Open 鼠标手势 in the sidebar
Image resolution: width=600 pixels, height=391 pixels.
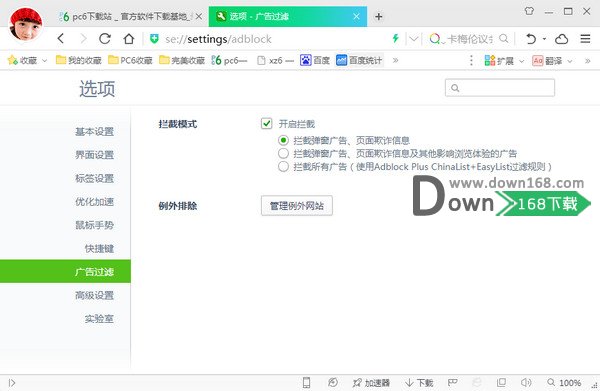95,225
